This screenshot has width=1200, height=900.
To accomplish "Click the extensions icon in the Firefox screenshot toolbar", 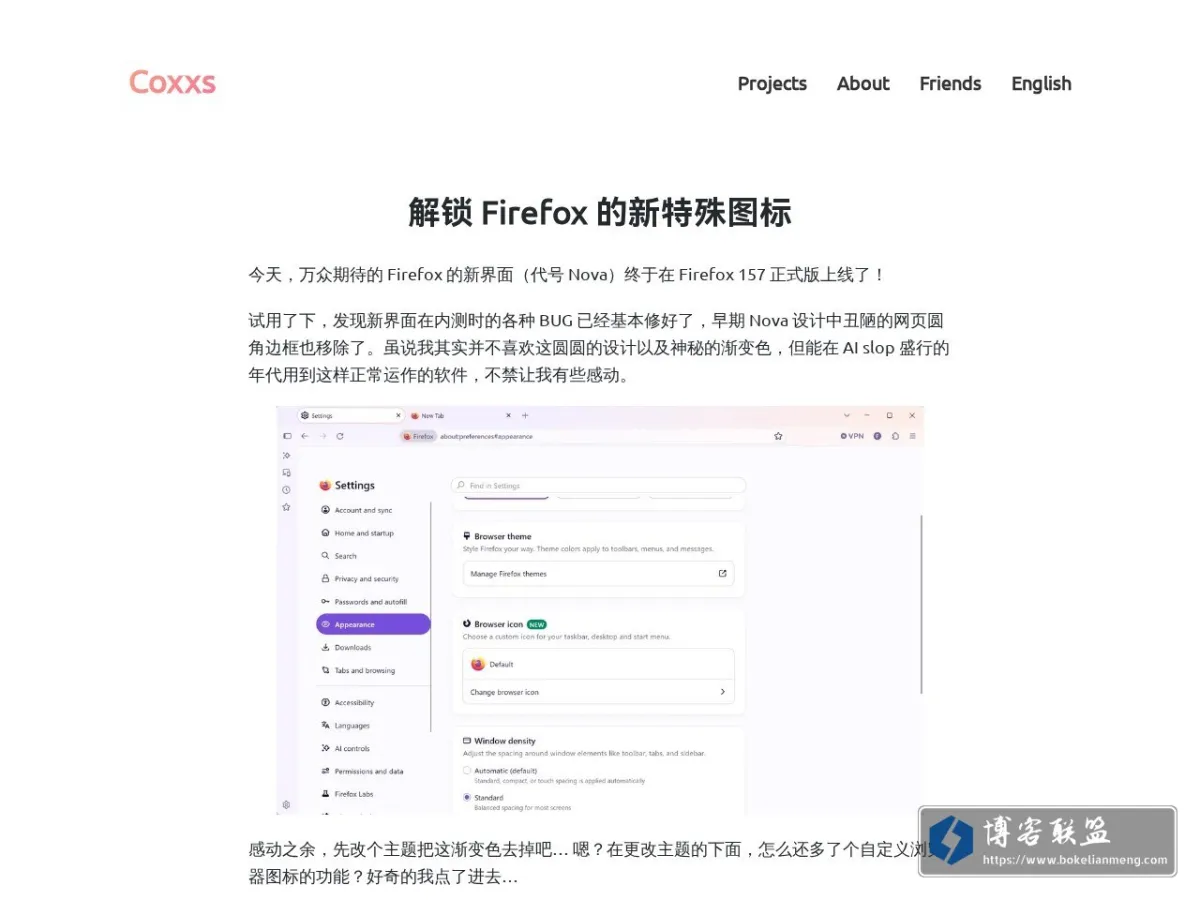I will coord(895,436).
